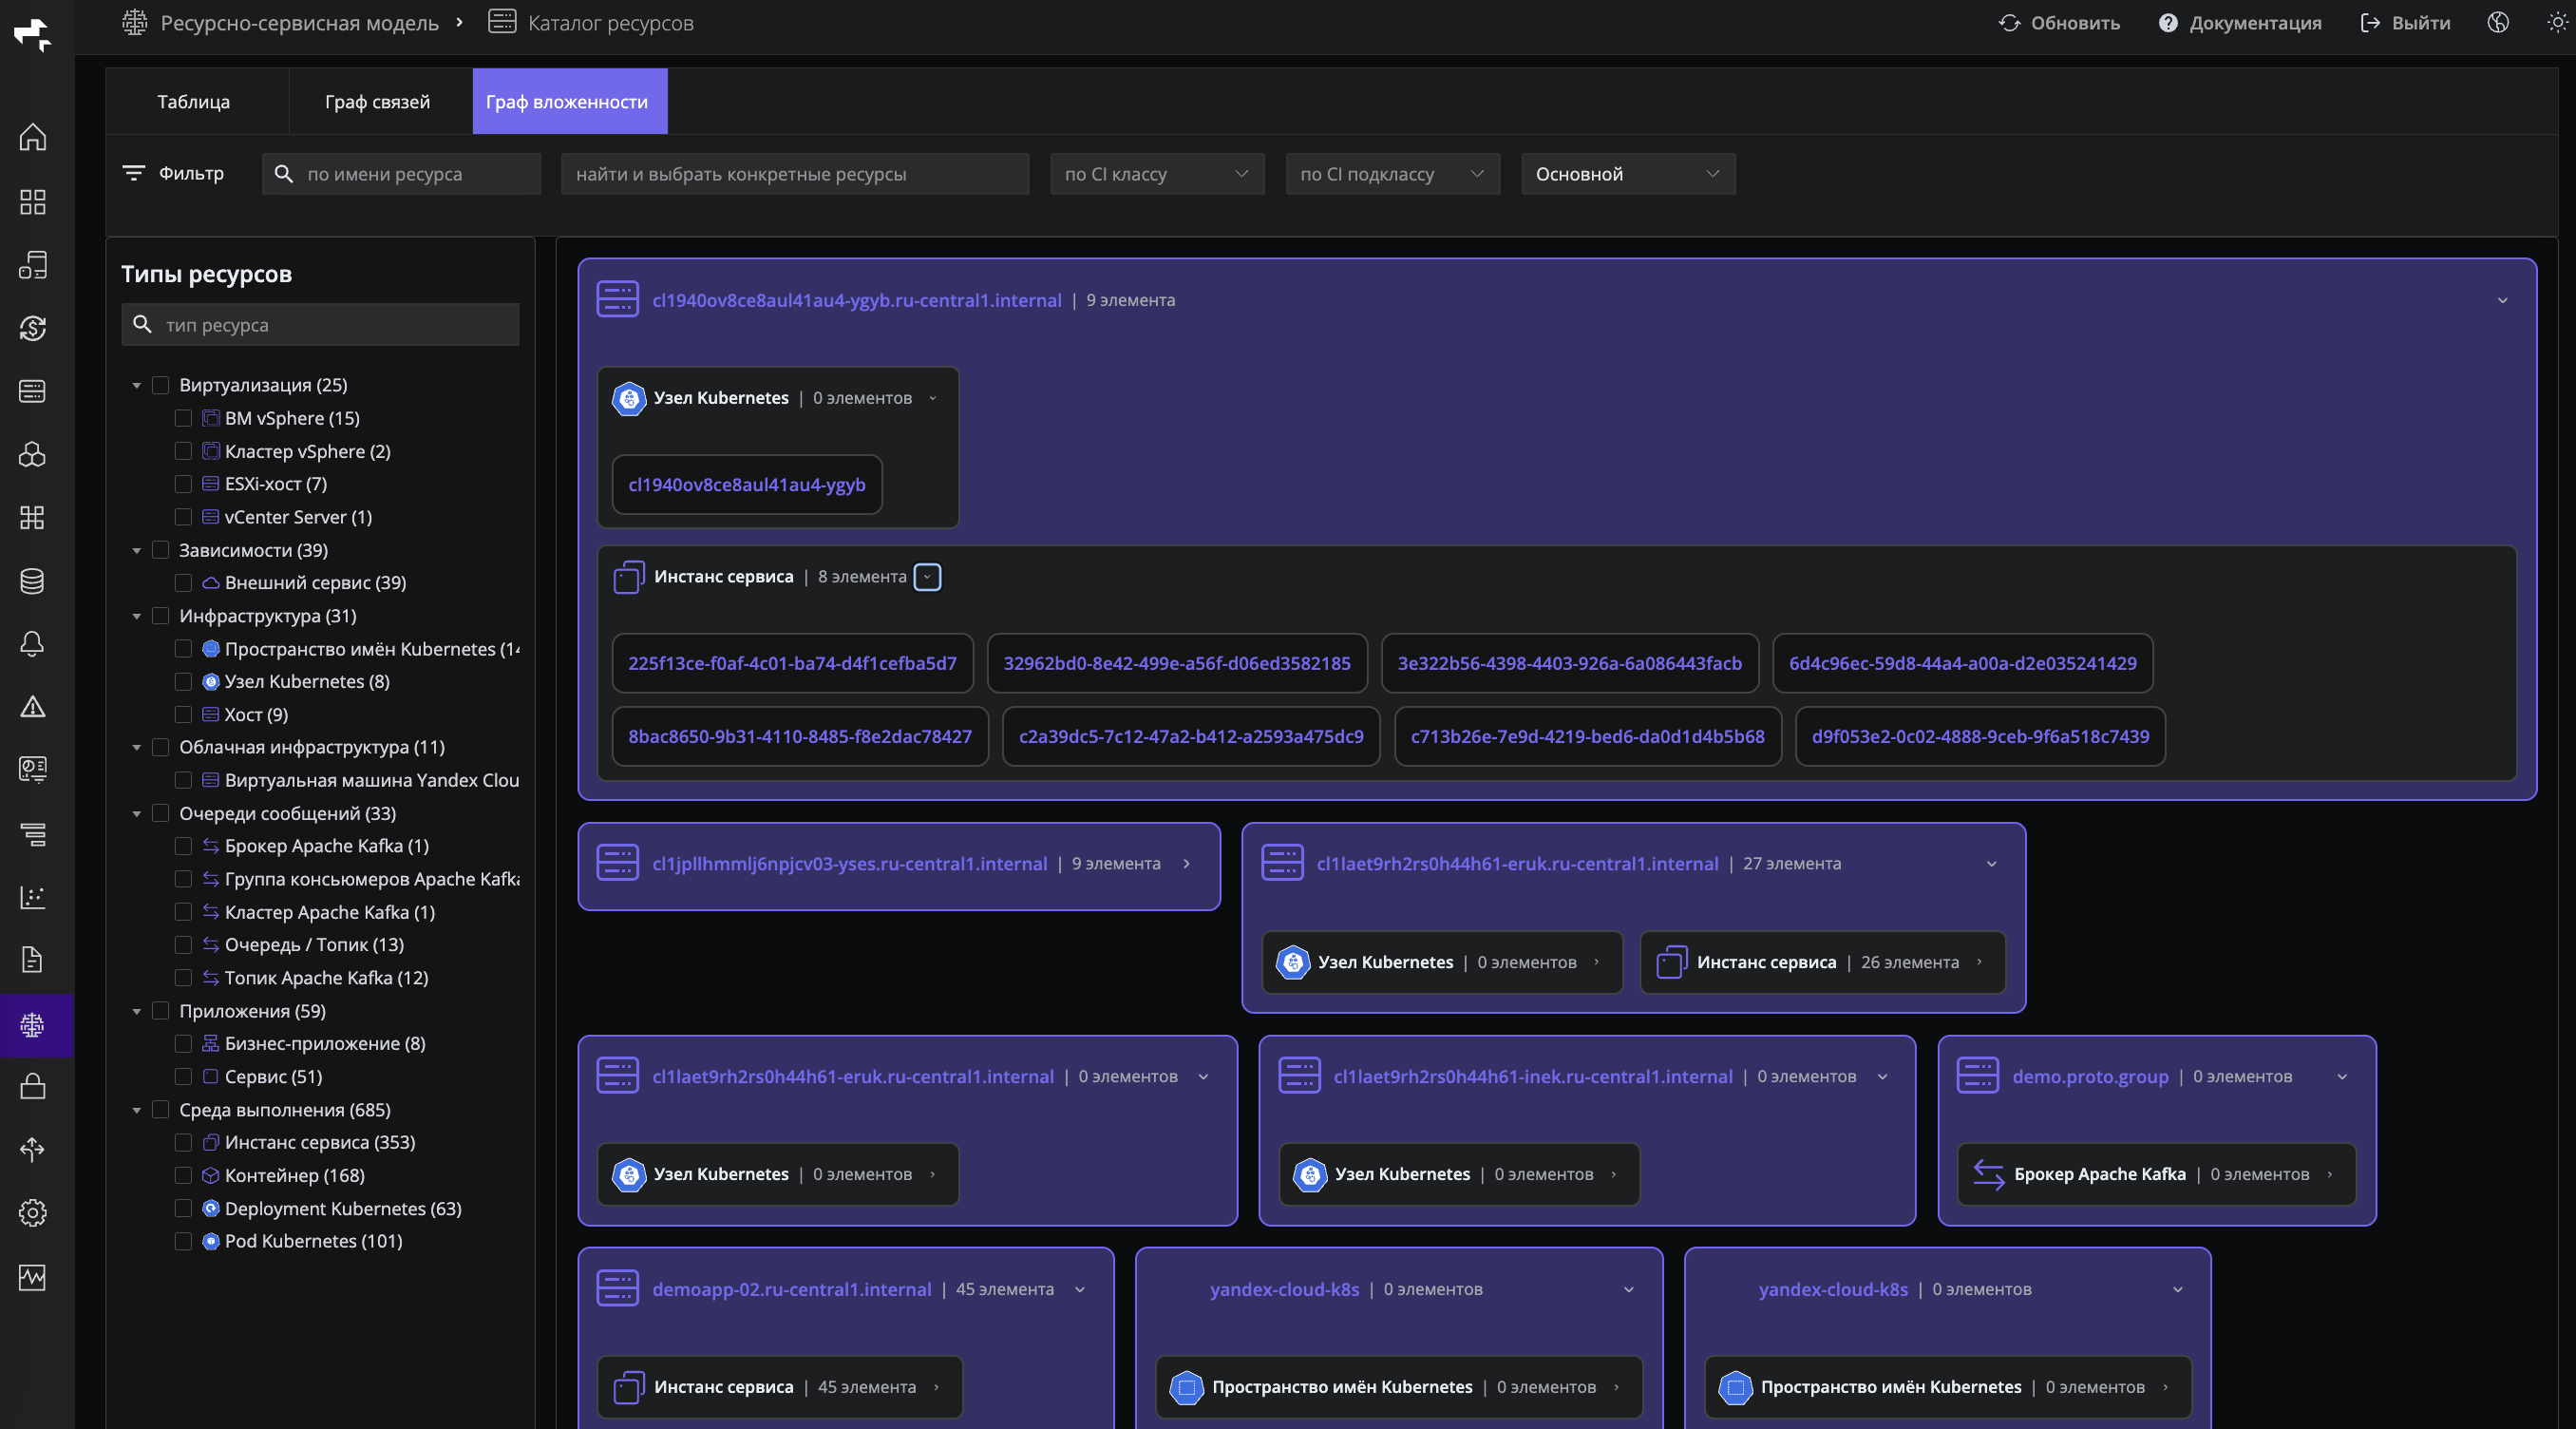Switch to the Таблица tab

194,101
